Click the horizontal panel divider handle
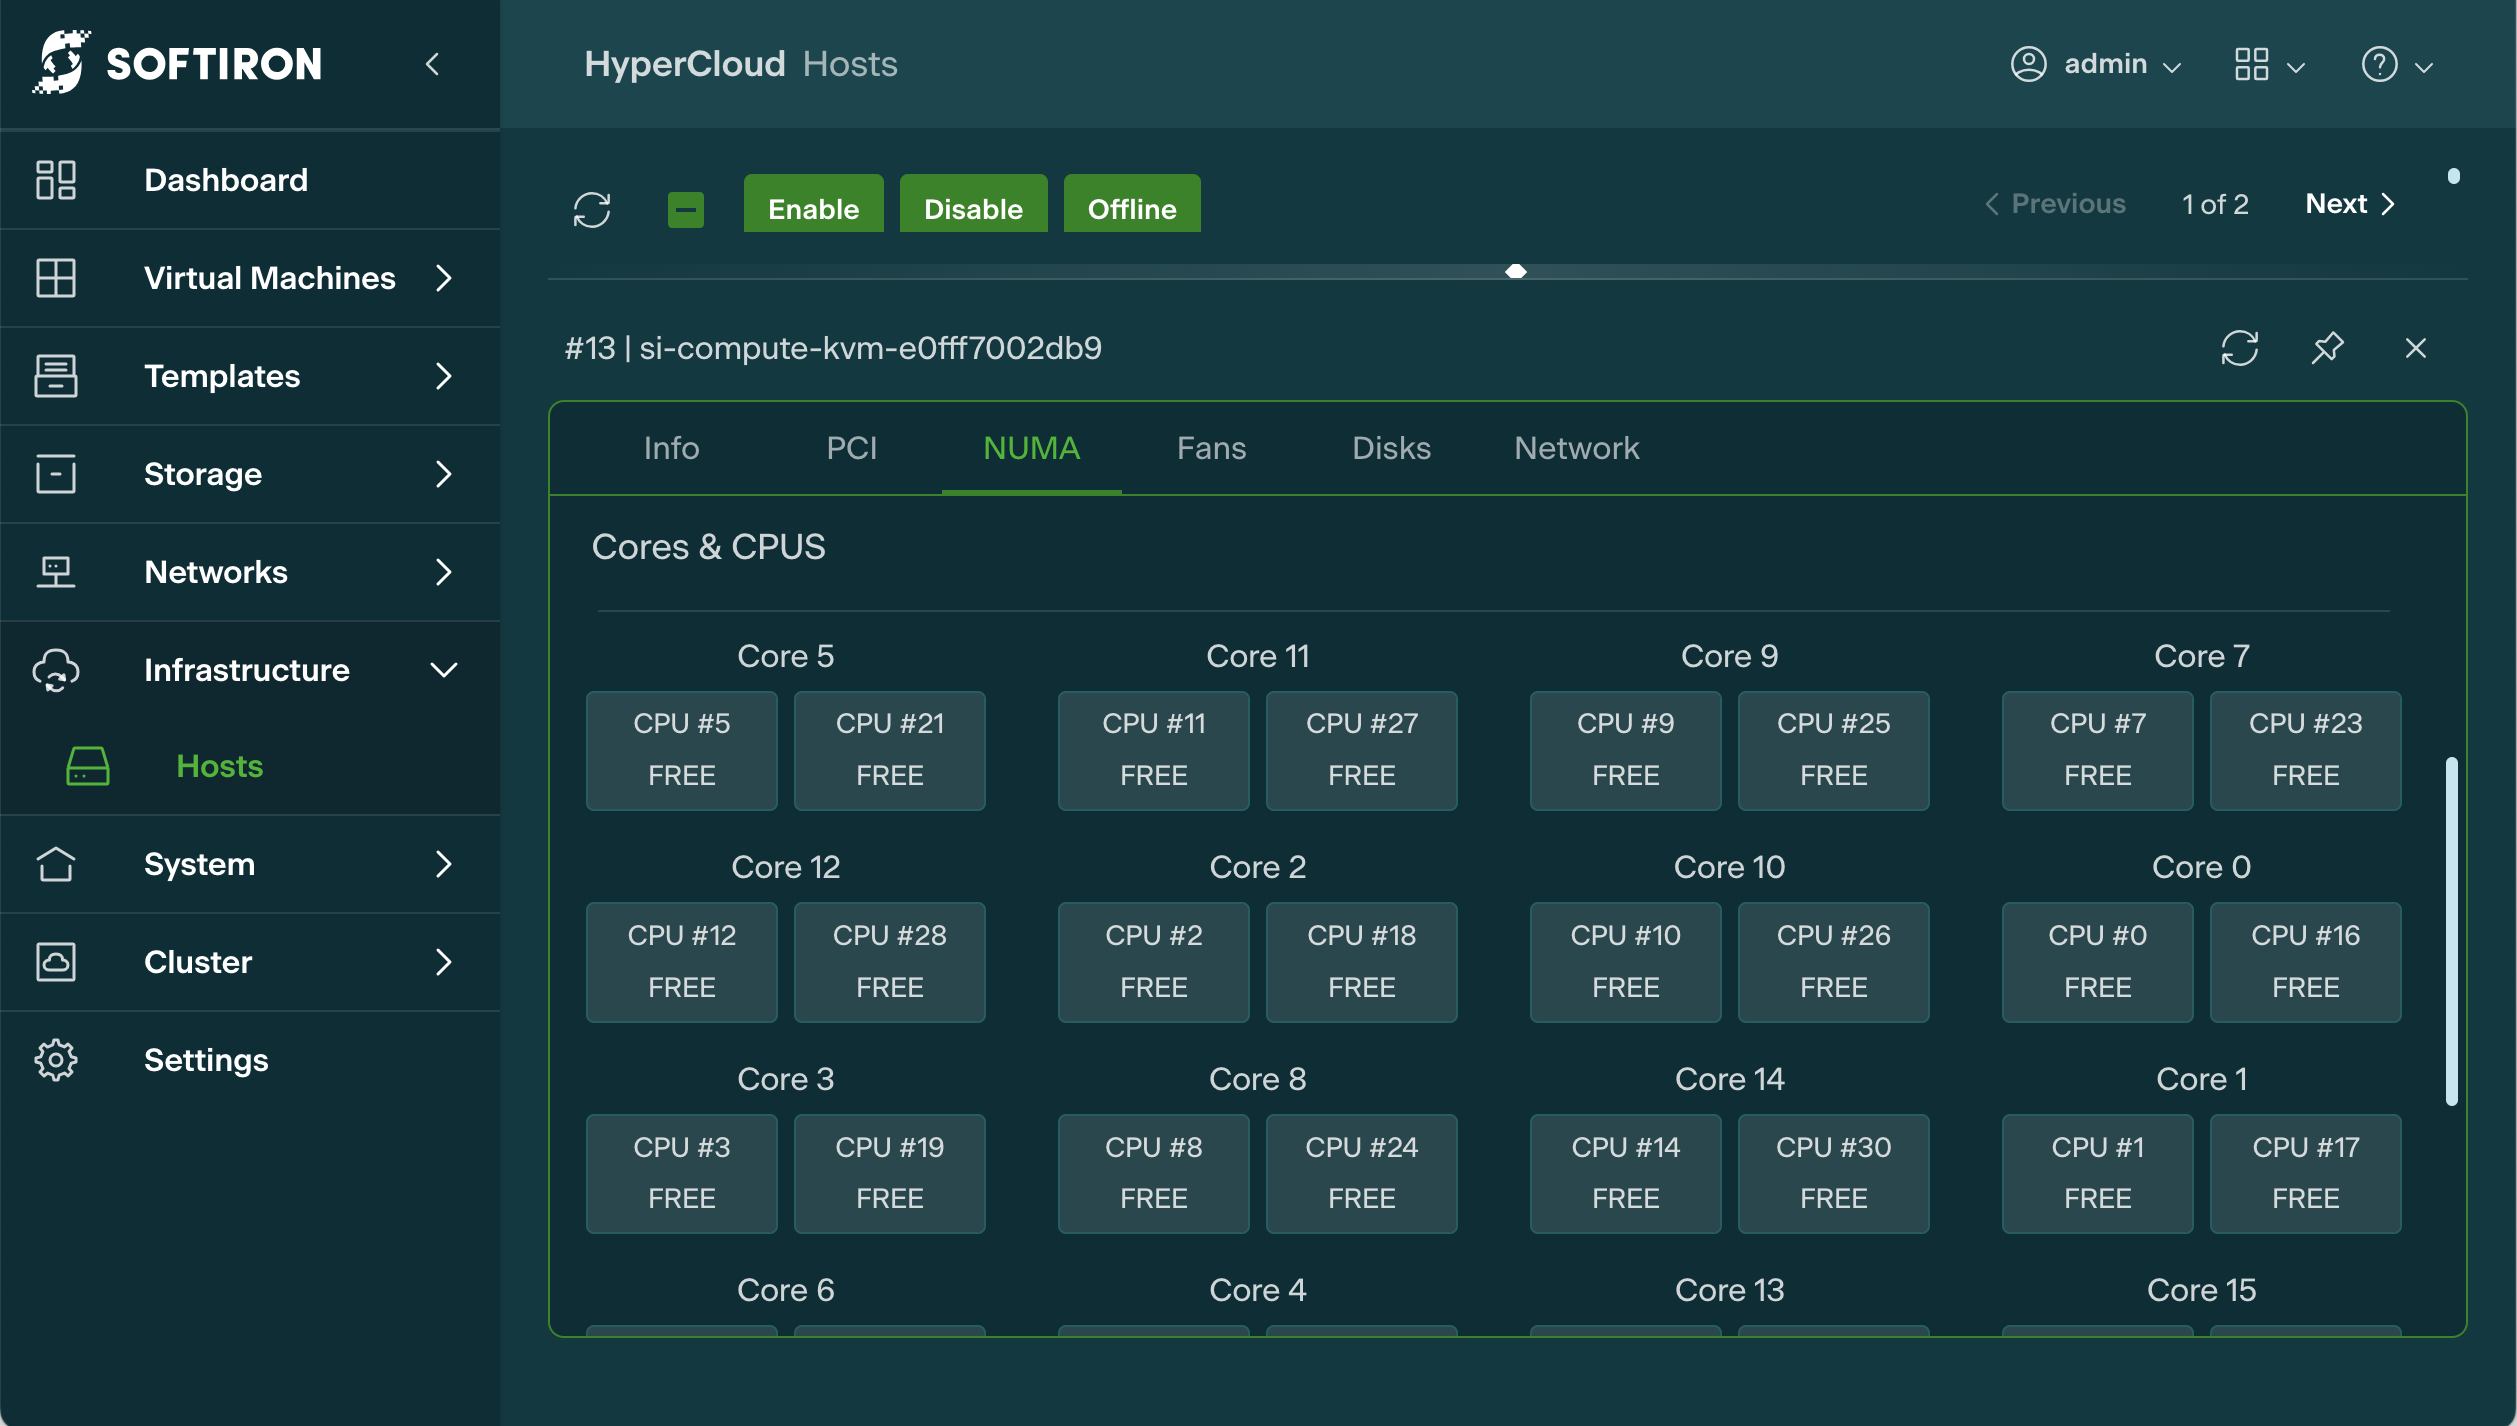The image size is (2517, 1426). tap(1515, 272)
